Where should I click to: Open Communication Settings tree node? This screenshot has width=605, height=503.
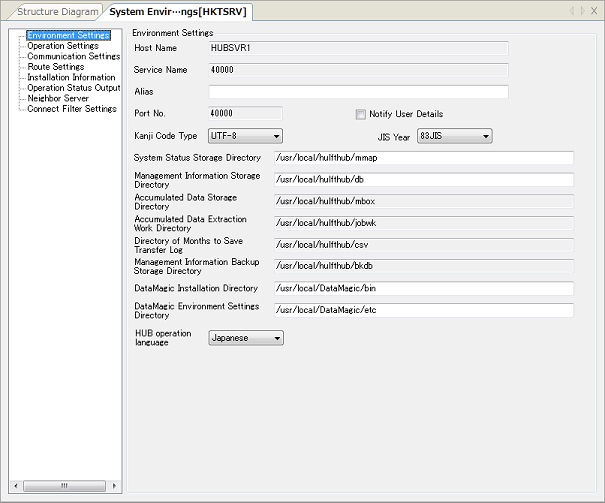[73, 57]
